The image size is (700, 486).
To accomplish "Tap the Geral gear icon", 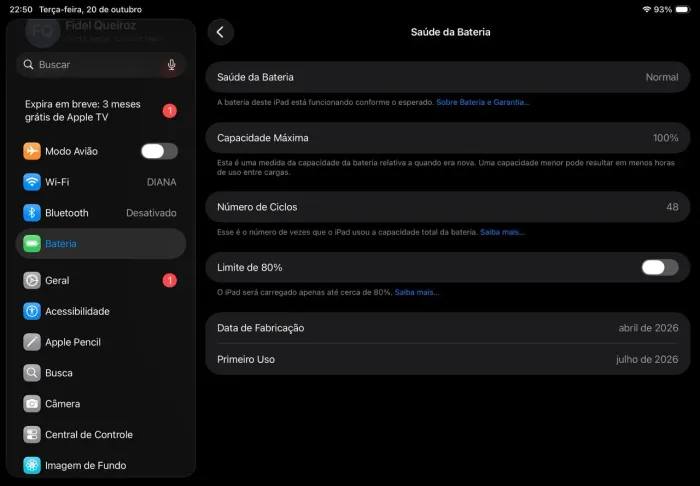I will [x=32, y=280].
